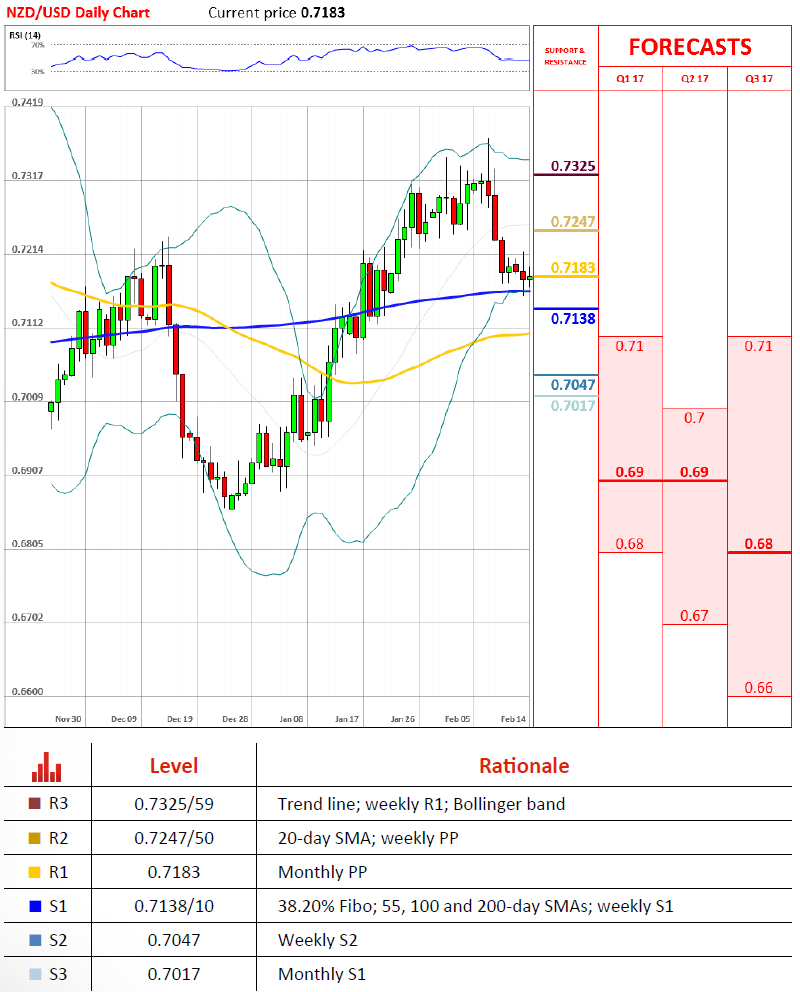Click the Q2 17 bold median forecast 0.69
800x992 pixels.
694,472
